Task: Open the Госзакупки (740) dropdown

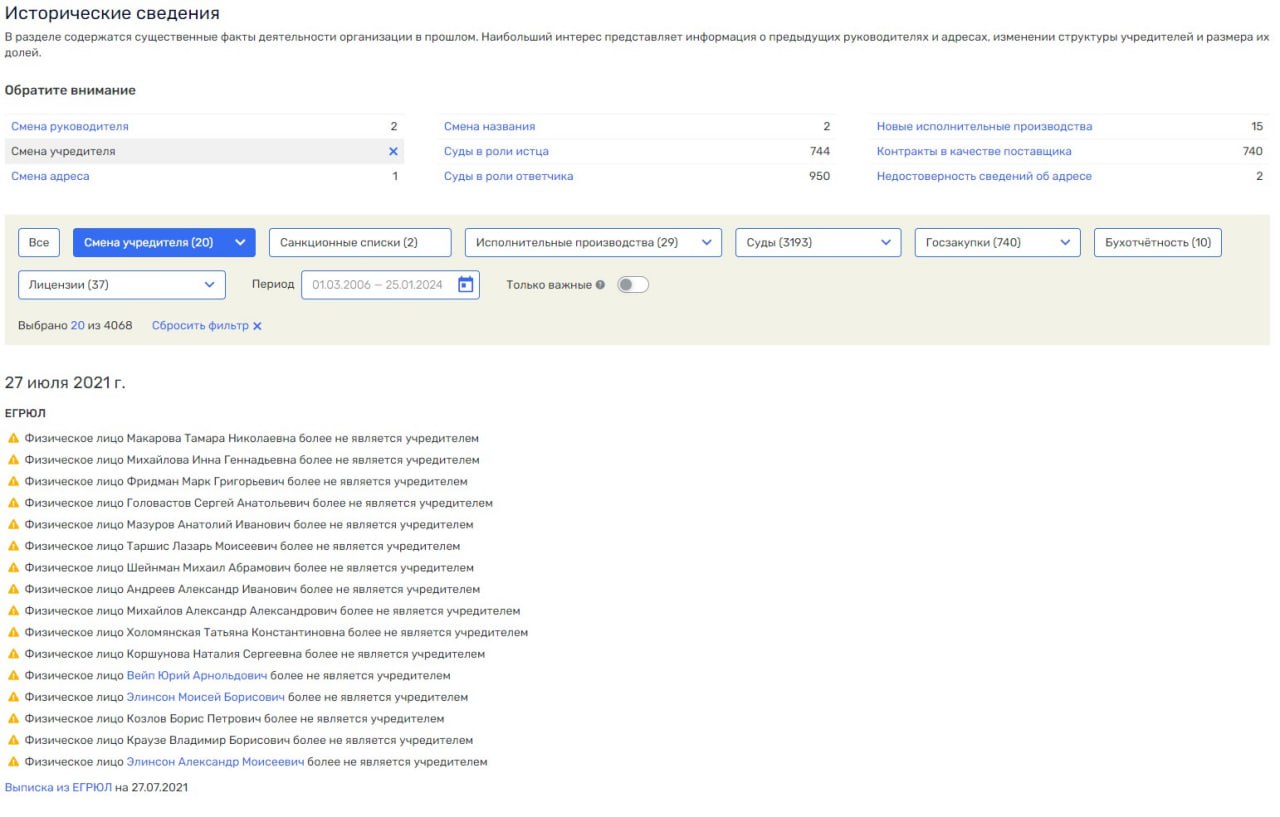Action: pos(997,243)
